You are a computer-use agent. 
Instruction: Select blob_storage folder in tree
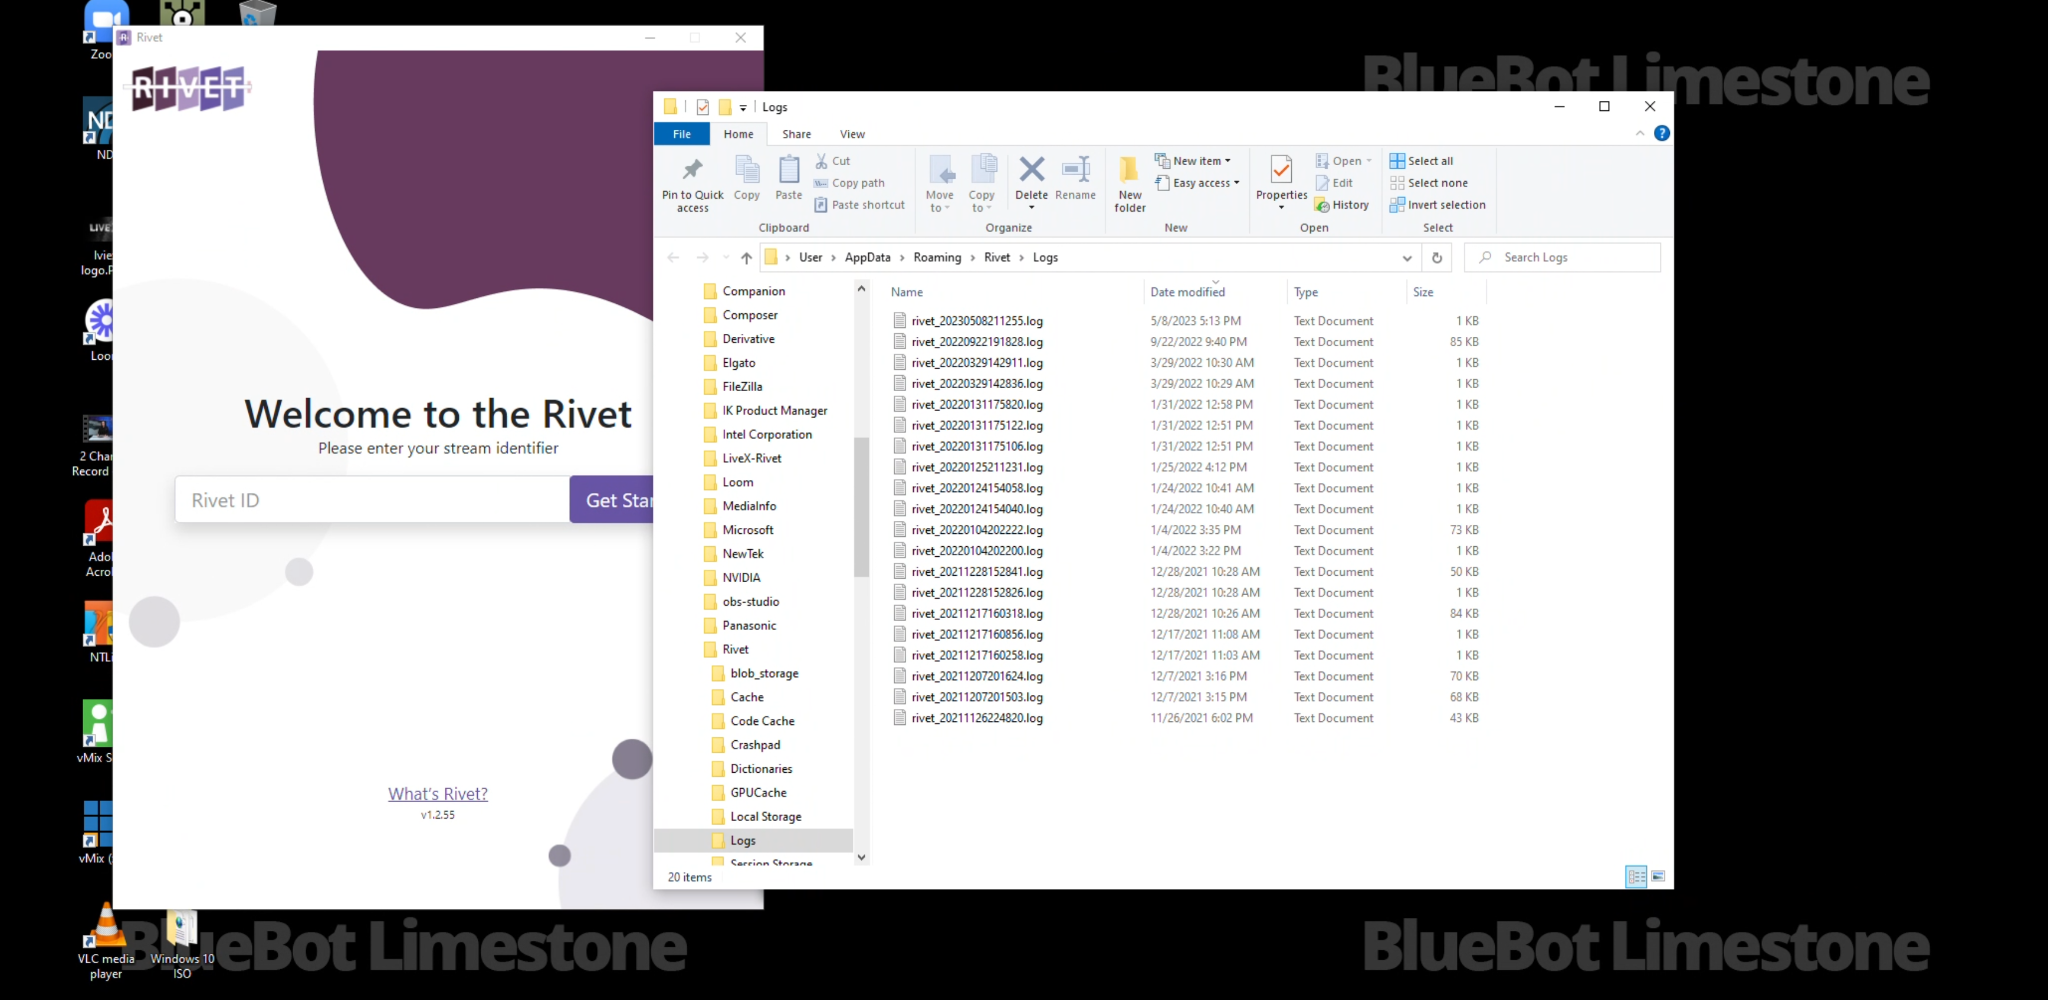(764, 674)
